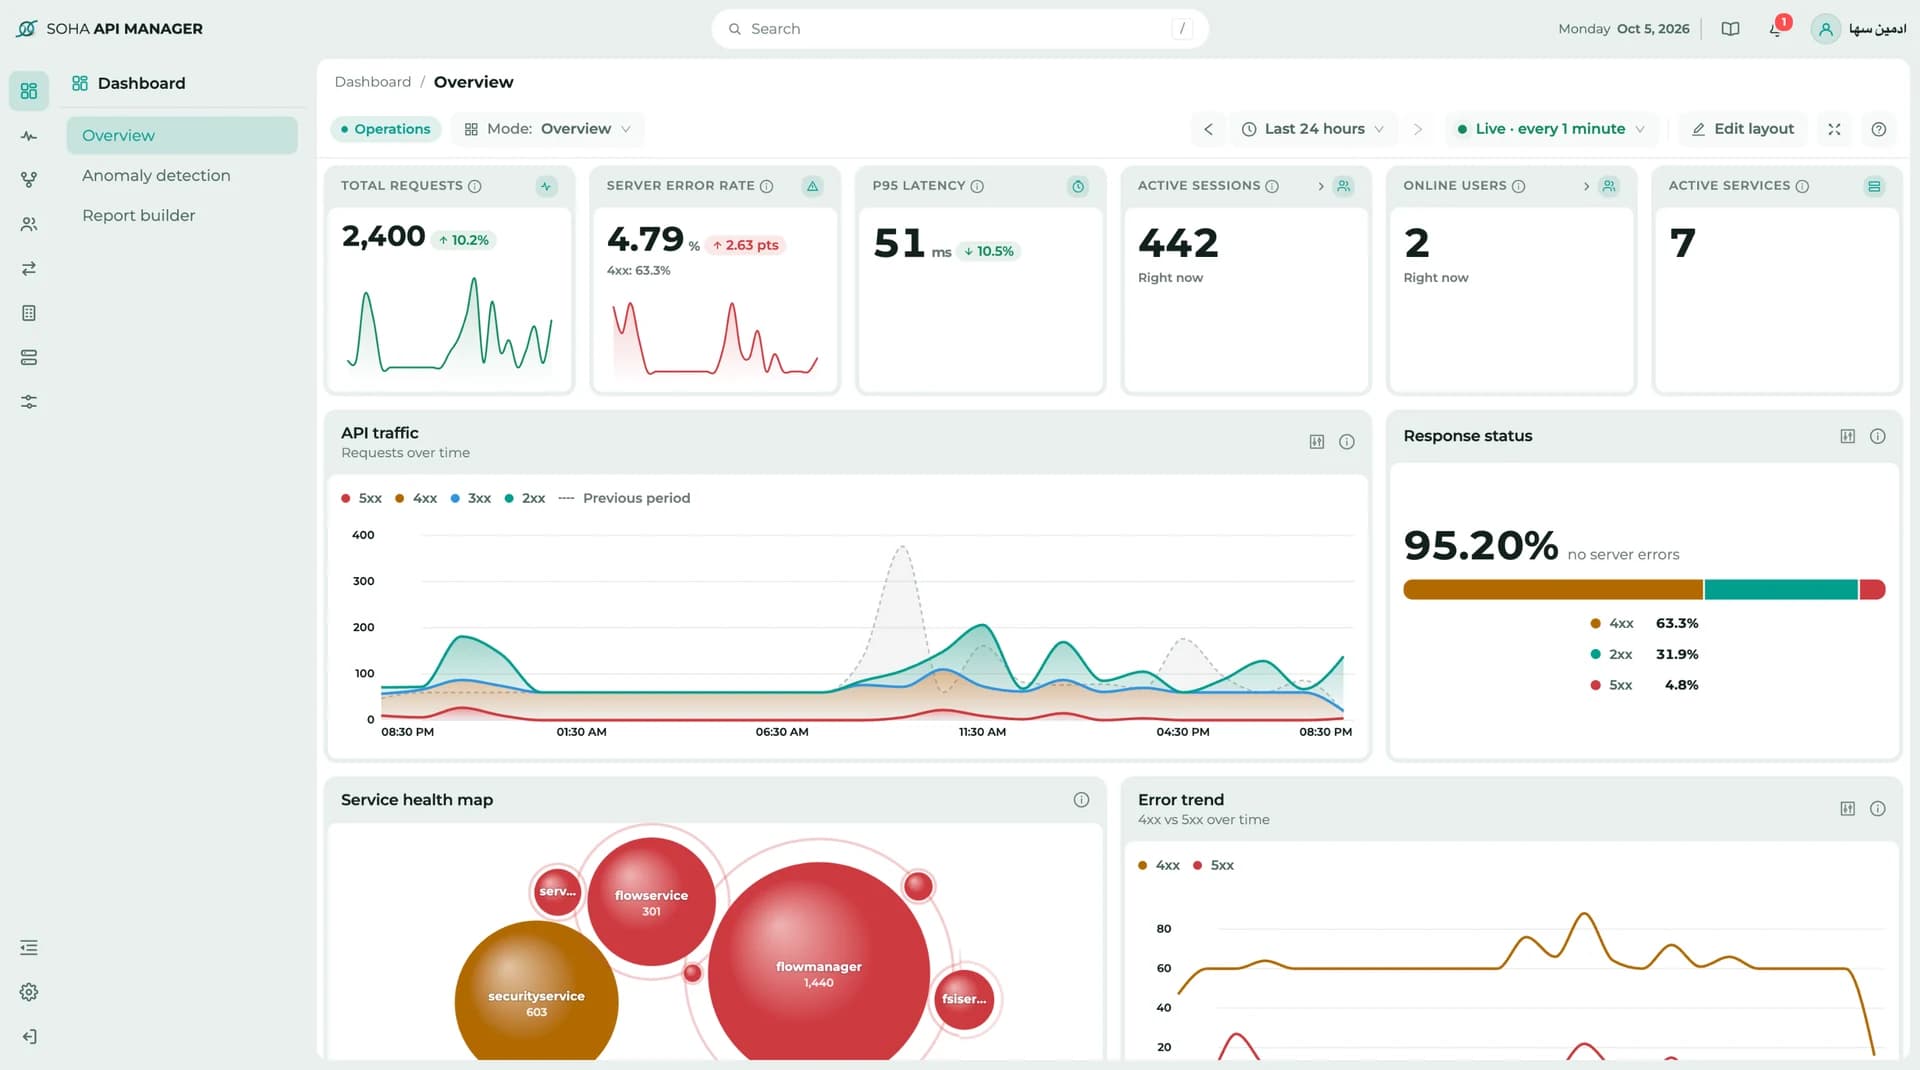Click the Error trend info icon

point(1878,809)
